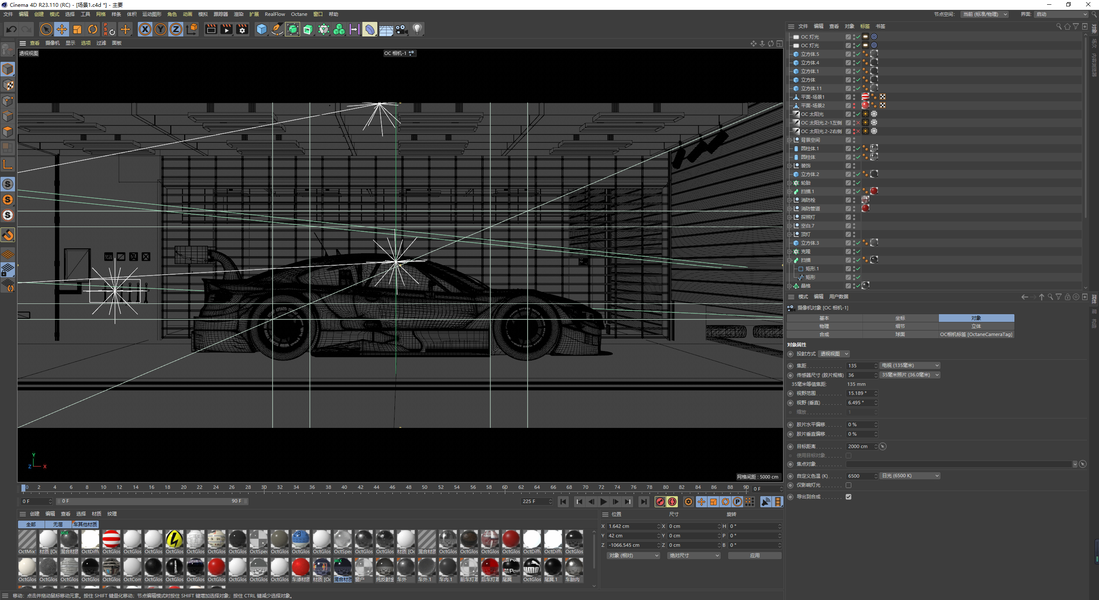Open the 投射方式 projection dropdown
The height and width of the screenshot is (600, 1099).
click(x=834, y=354)
